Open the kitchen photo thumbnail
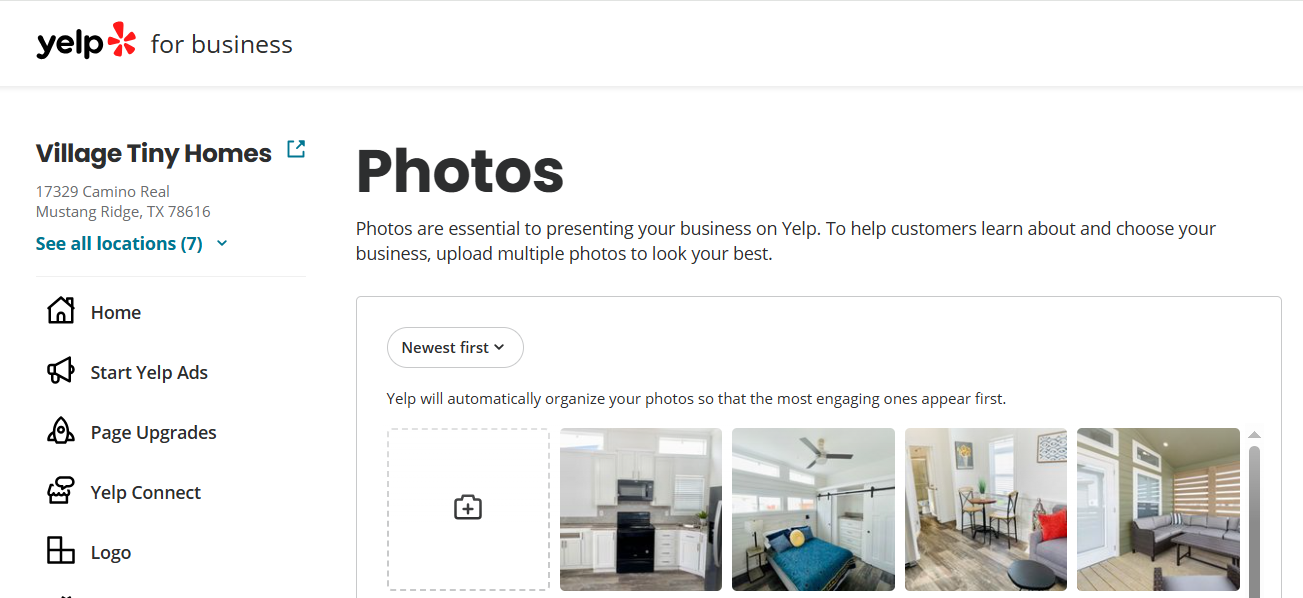 point(641,509)
